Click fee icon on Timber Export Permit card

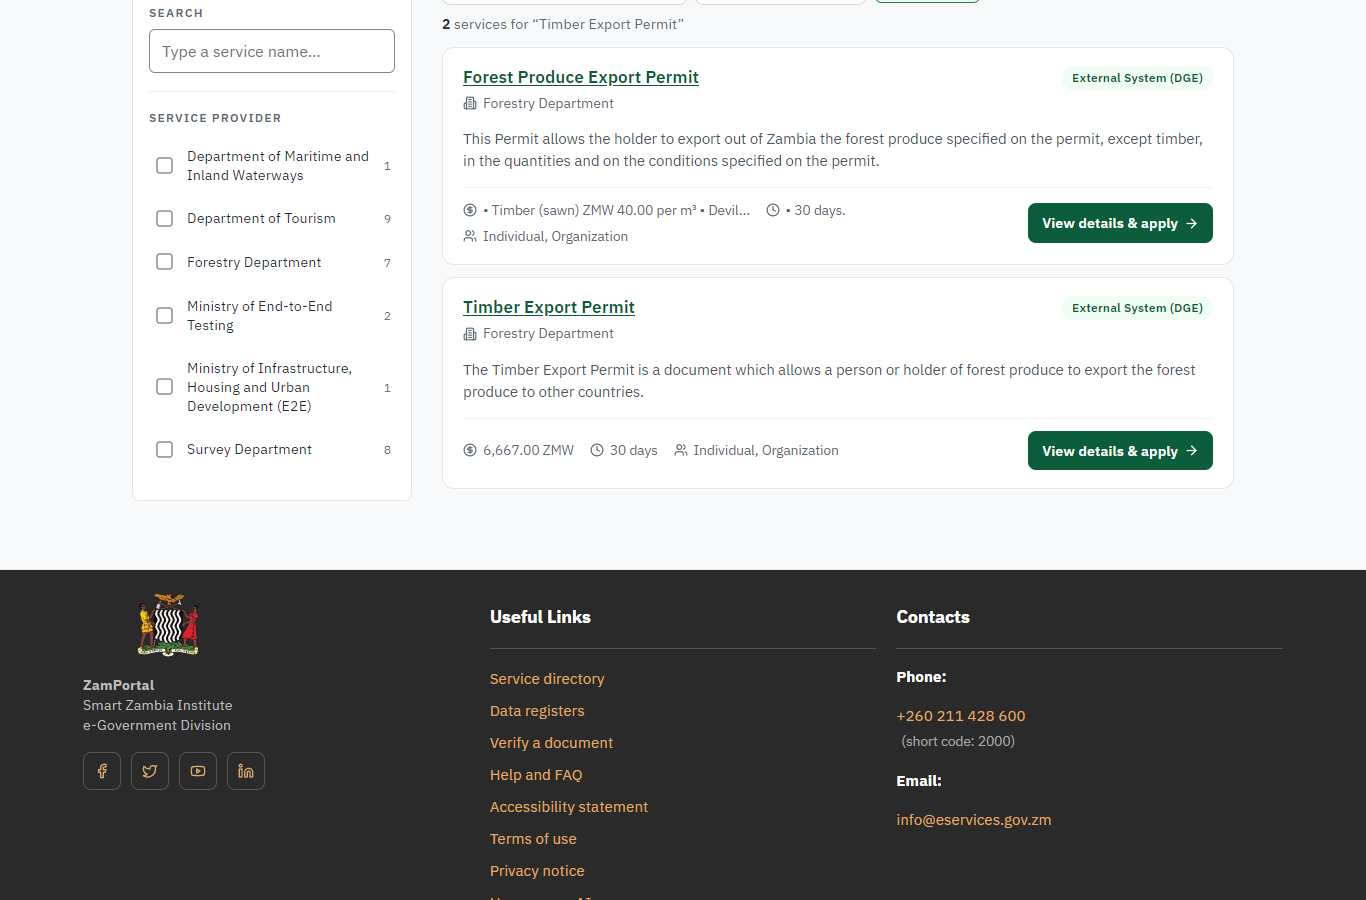(470, 450)
